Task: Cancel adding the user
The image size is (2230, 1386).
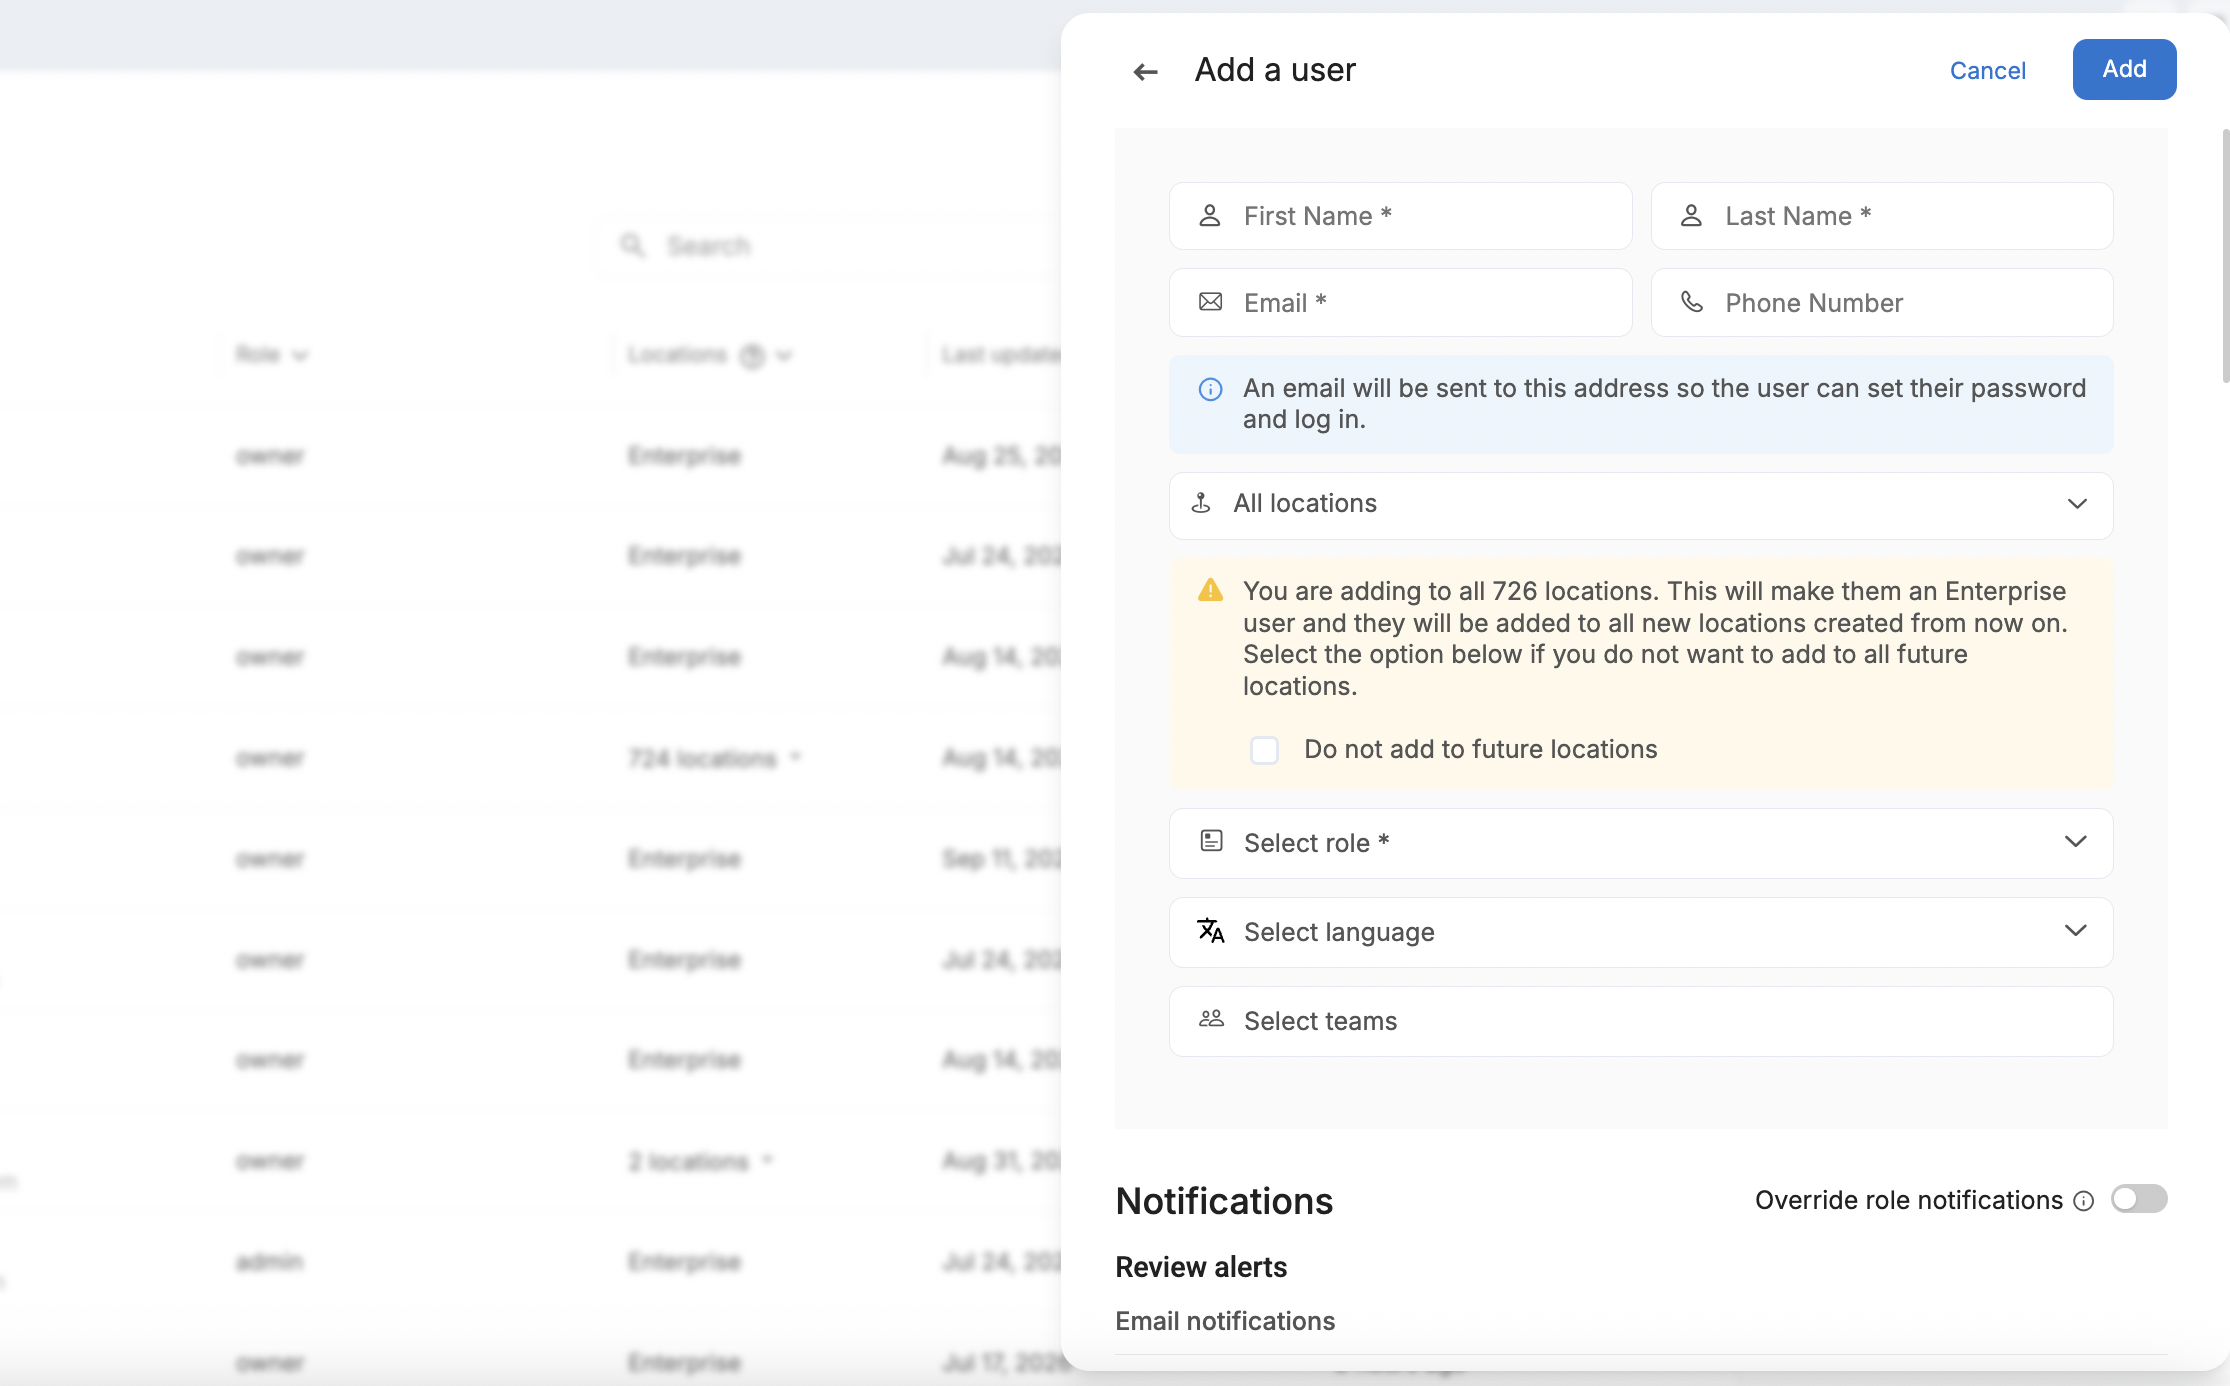Action: (1987, 70)
